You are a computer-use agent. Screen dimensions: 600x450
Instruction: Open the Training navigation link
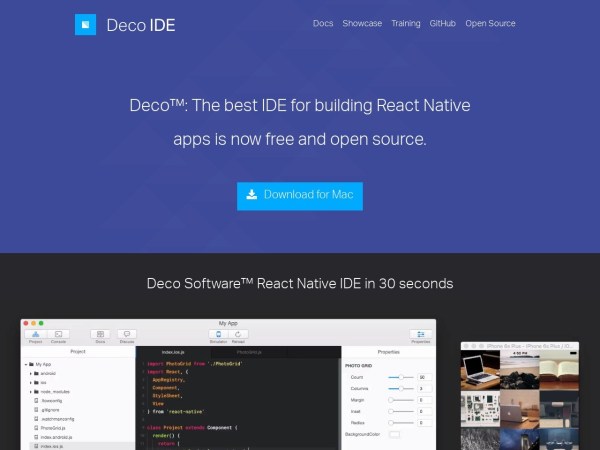click(406, 23)
